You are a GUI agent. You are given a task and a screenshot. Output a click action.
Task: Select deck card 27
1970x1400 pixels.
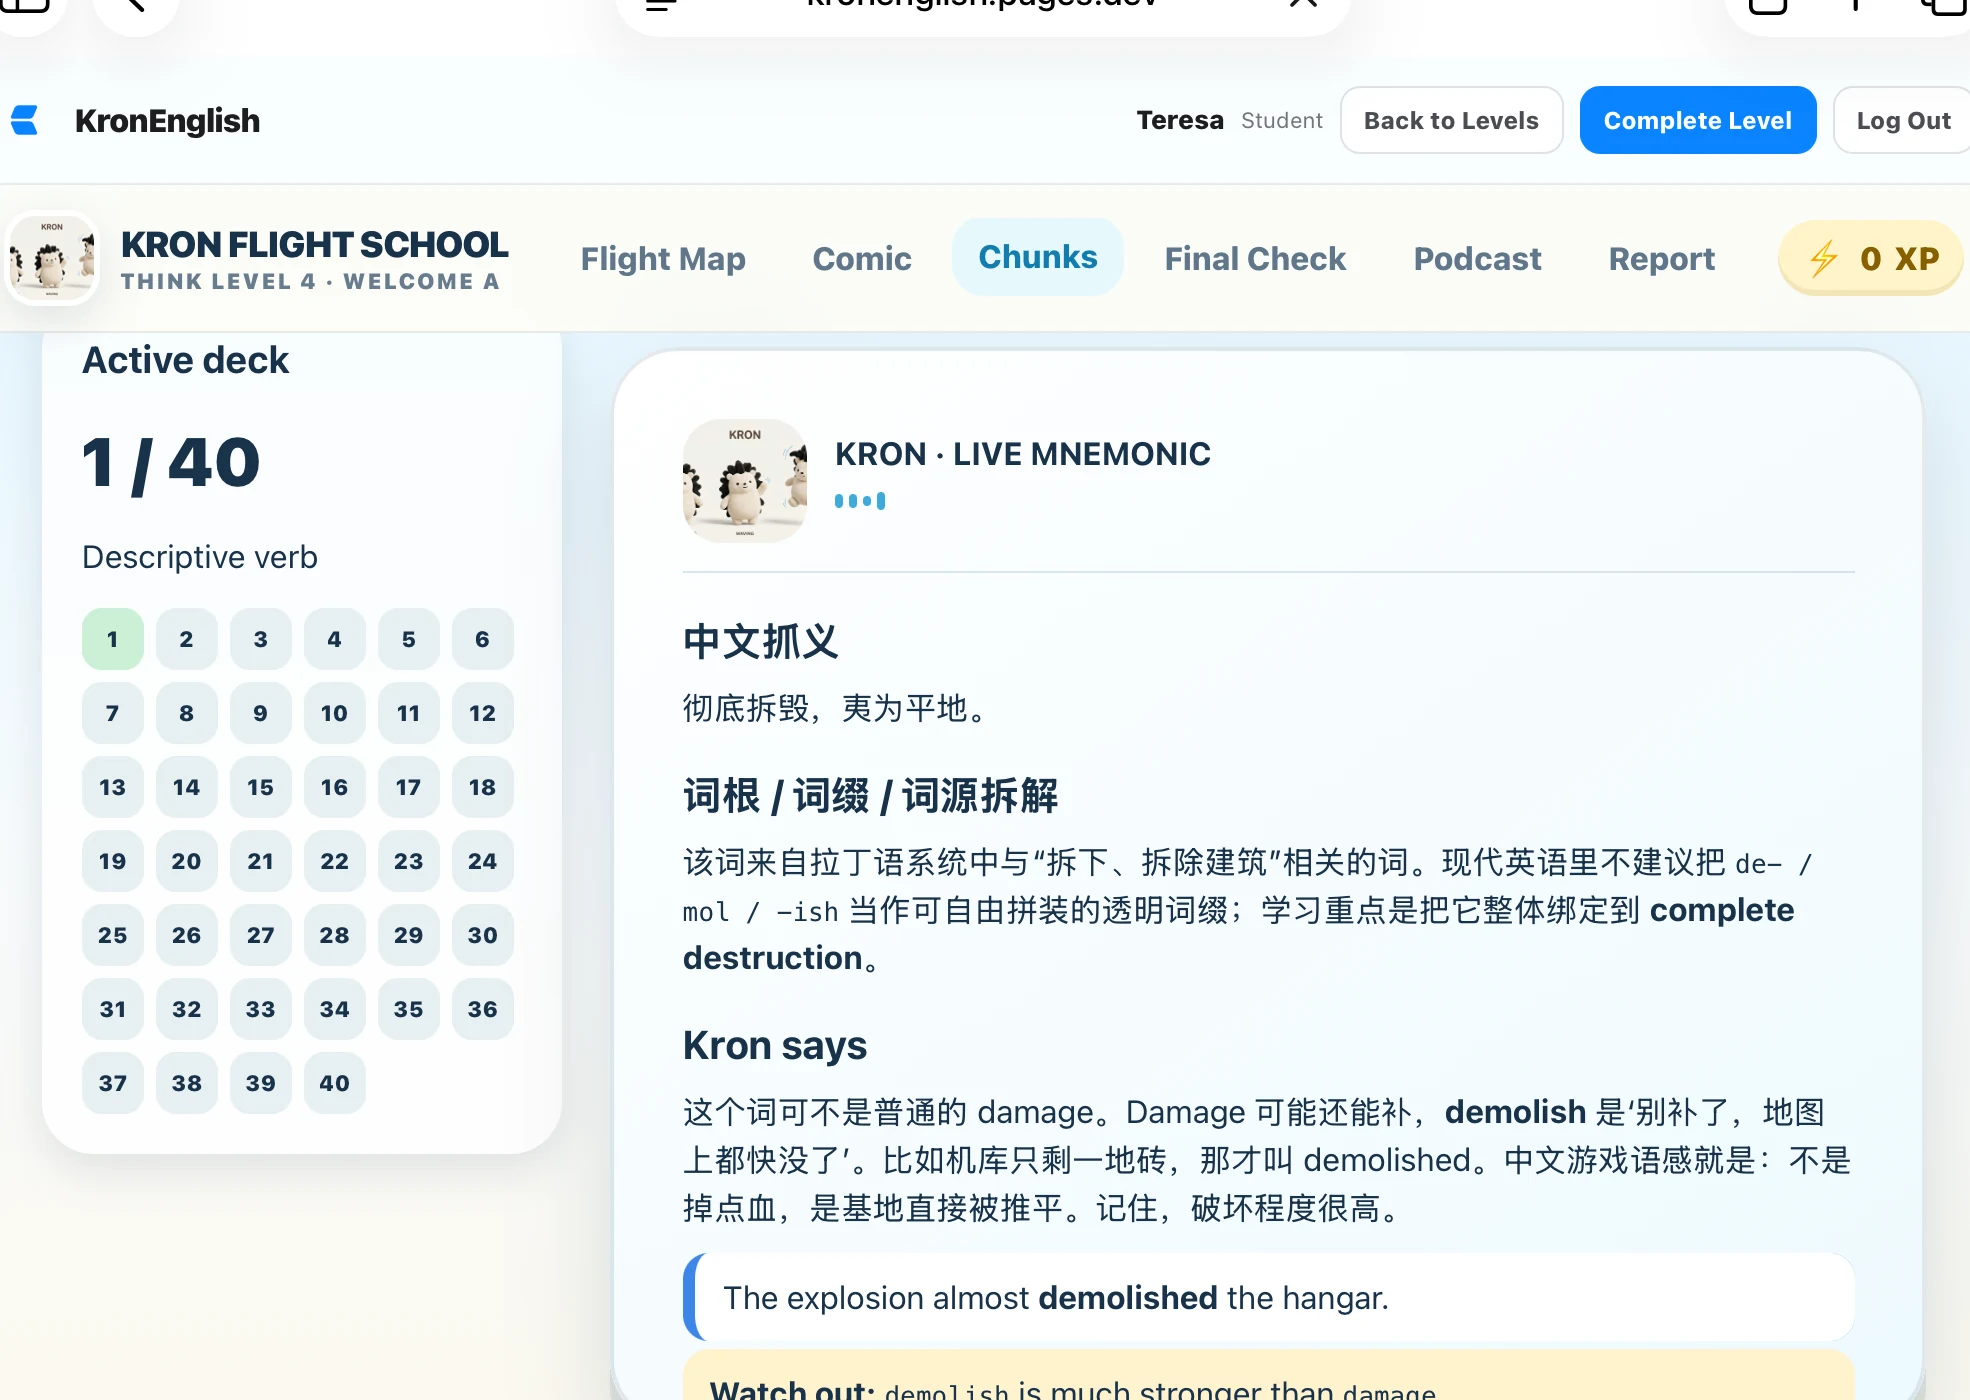point(261,935)
